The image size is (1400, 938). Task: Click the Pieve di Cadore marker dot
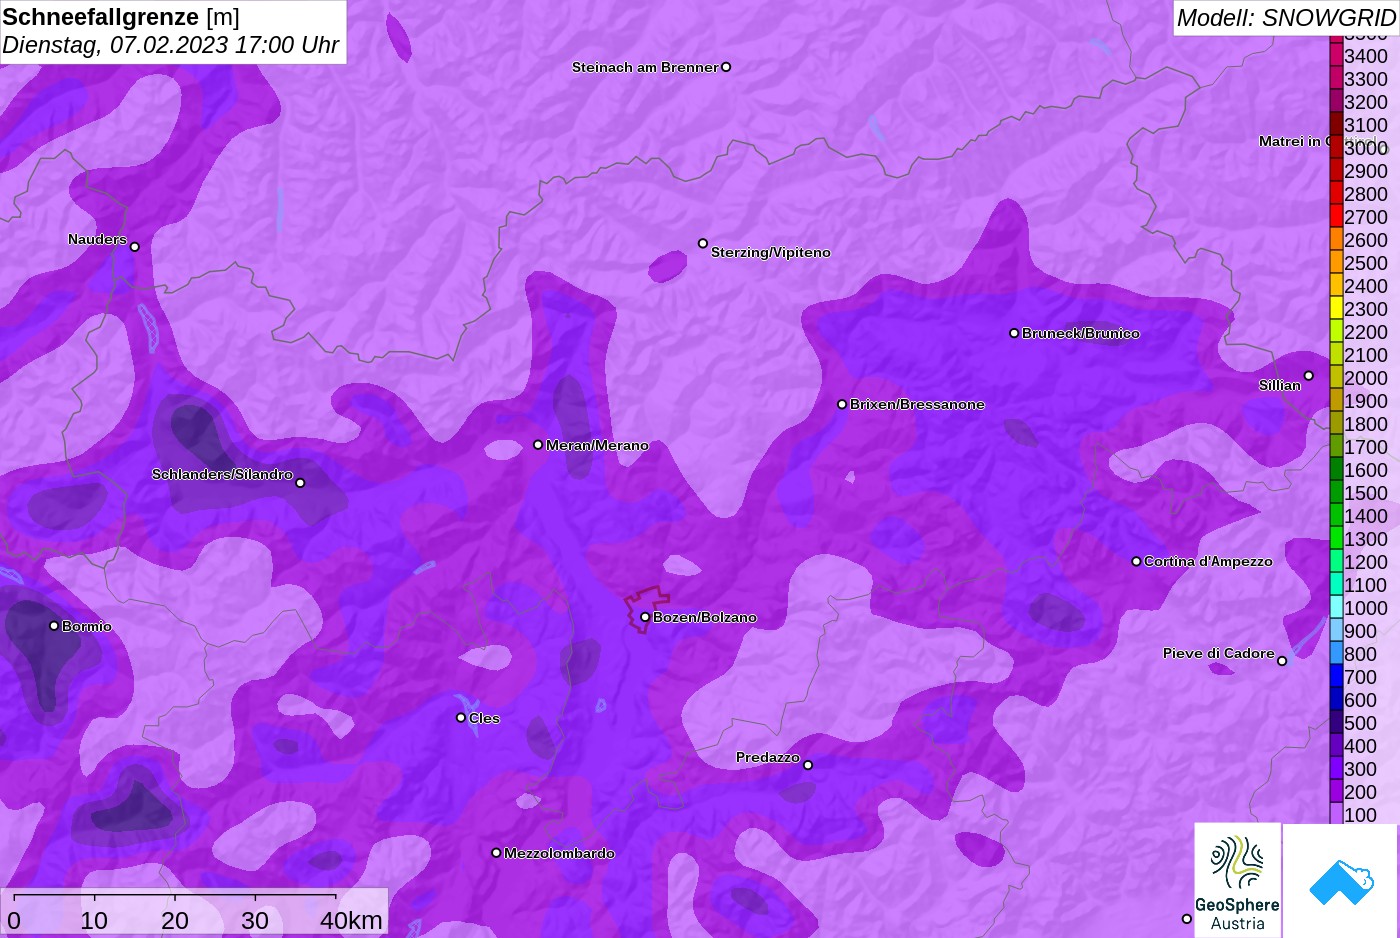[1282, 661]
